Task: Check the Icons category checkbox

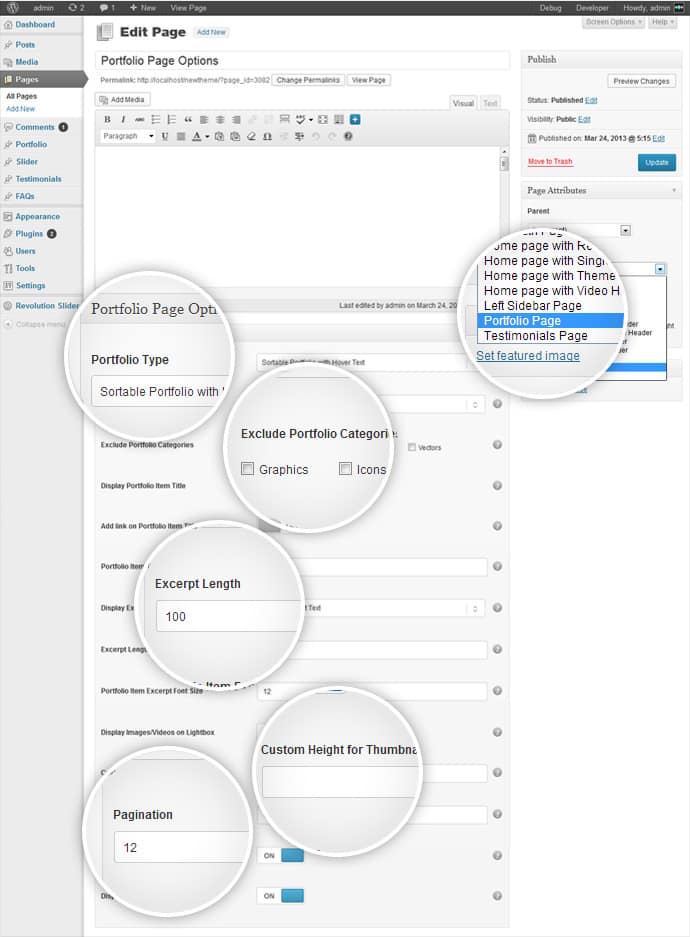Action: 345,469
